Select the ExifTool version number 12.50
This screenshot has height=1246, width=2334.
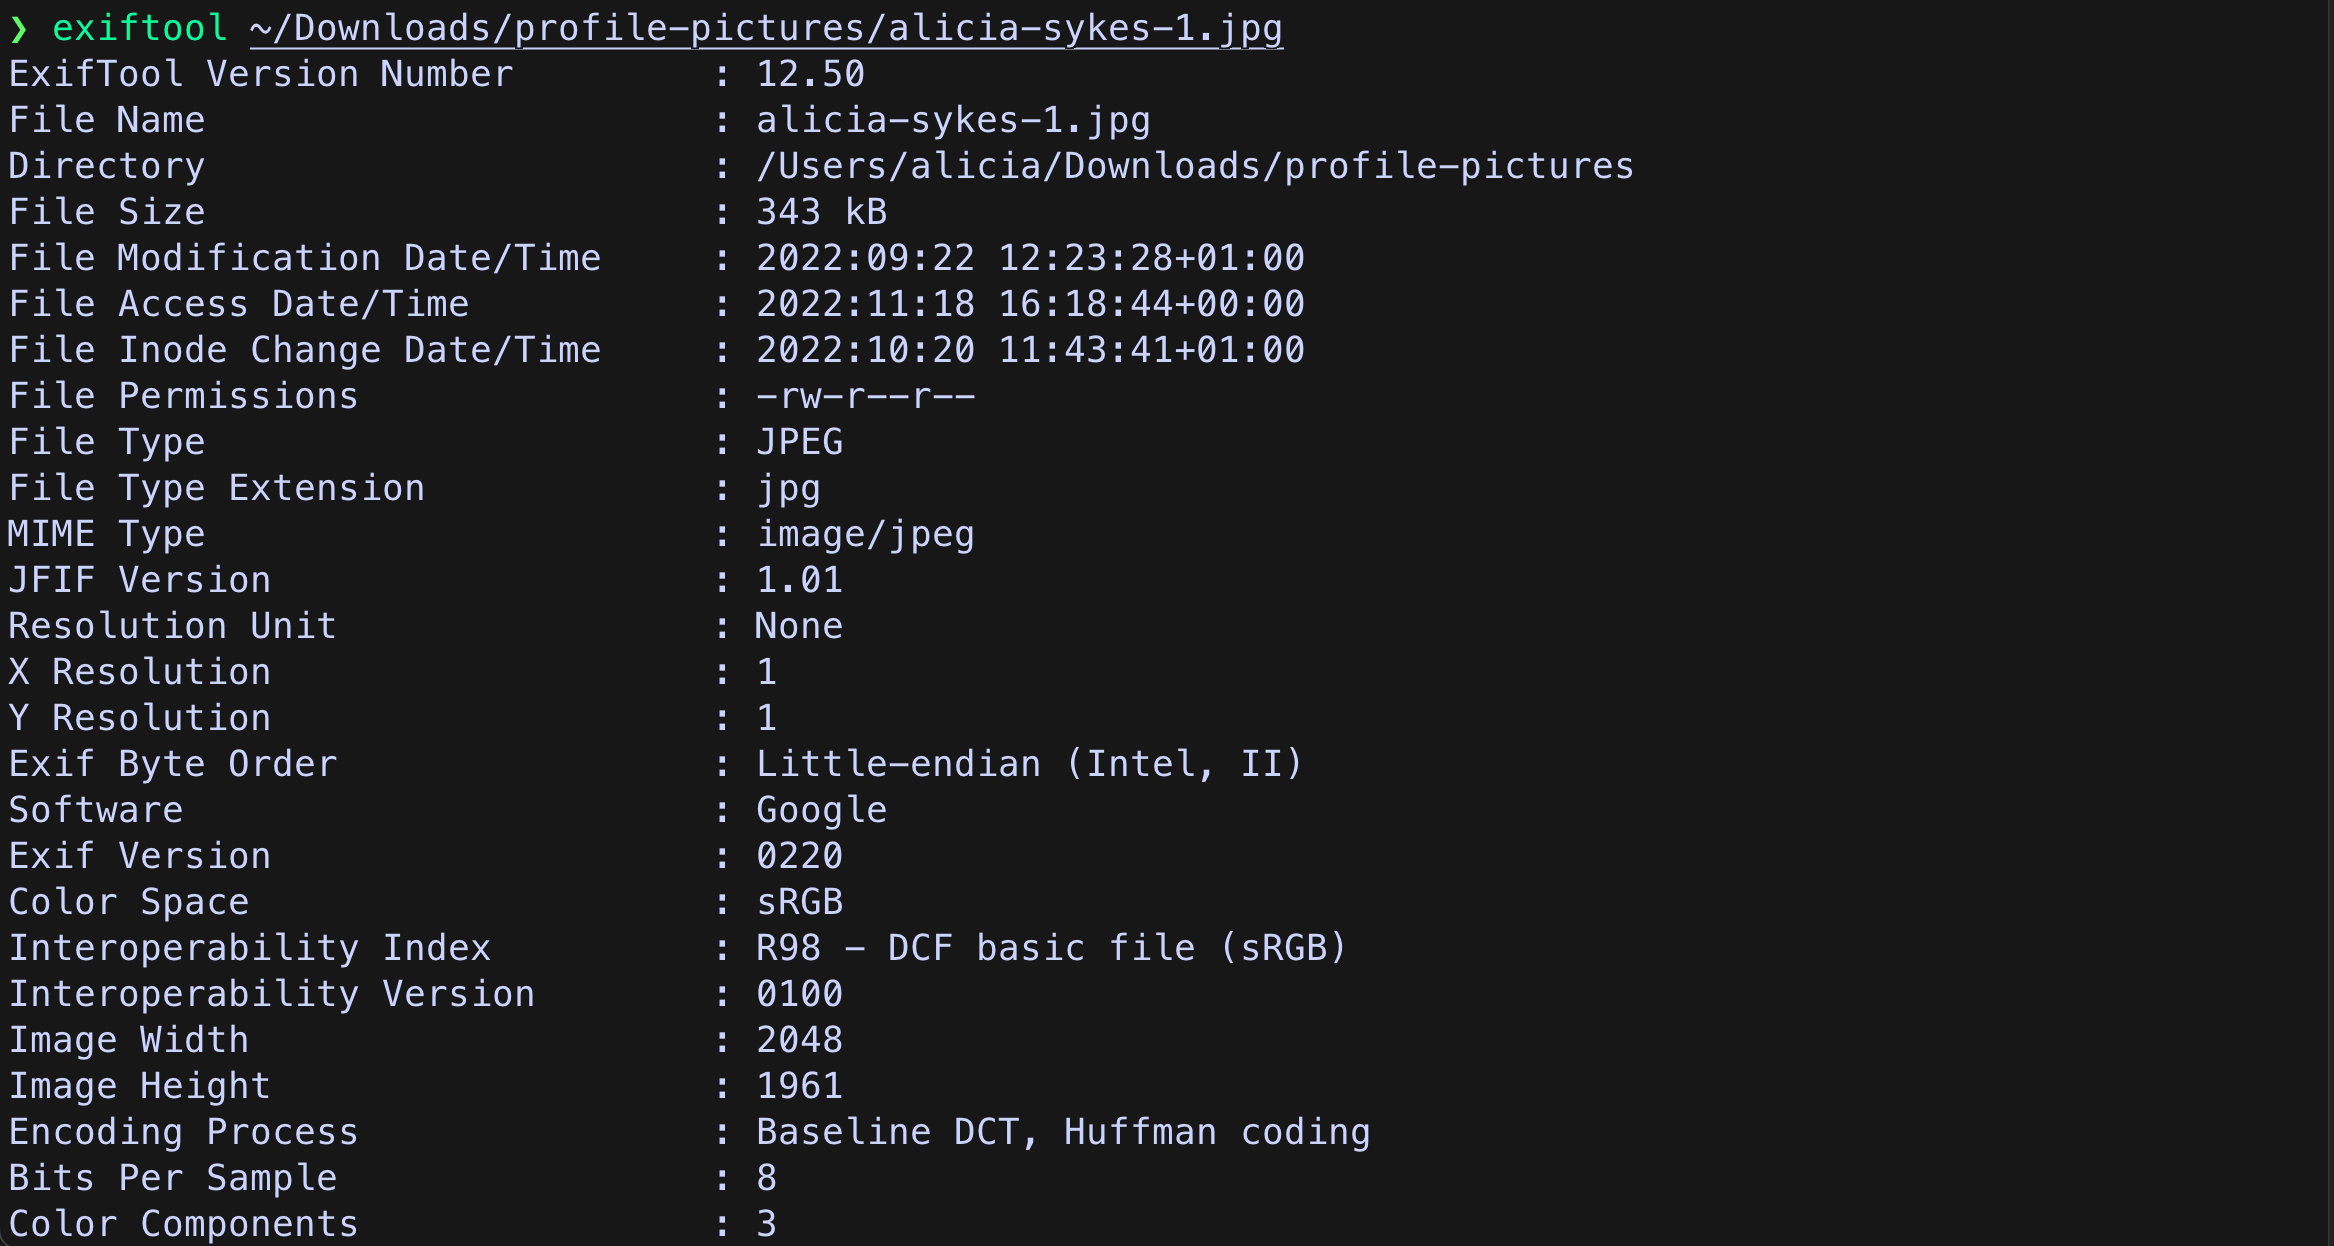click(810, 74)
